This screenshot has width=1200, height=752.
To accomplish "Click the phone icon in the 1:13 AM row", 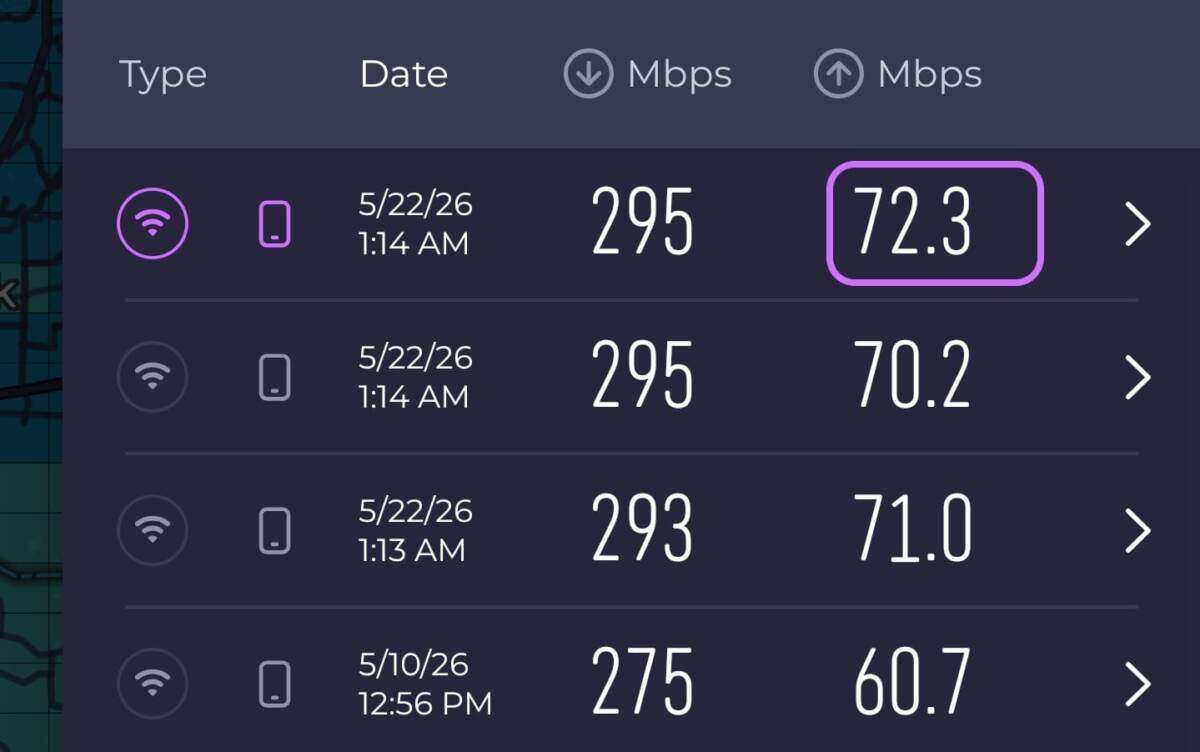I will (x=275, y=530).
